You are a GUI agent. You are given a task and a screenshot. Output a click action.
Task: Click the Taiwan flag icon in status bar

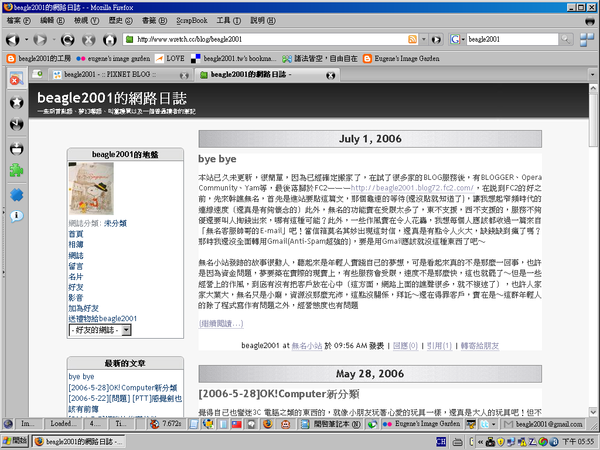[x=237, y=424]
